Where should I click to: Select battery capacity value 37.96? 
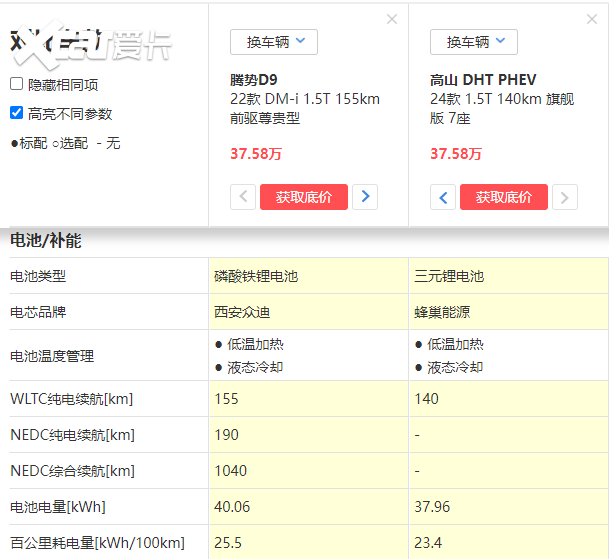[432, 507]
